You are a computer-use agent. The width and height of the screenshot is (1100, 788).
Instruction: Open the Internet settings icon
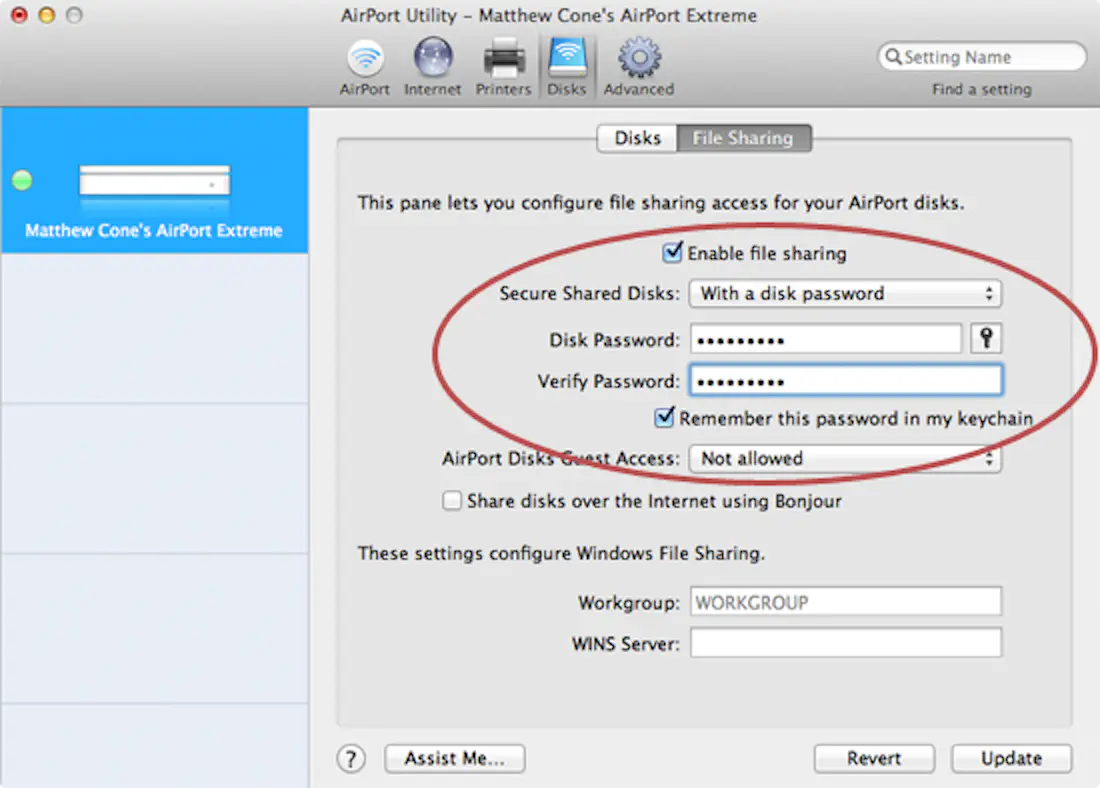[432, 57]
